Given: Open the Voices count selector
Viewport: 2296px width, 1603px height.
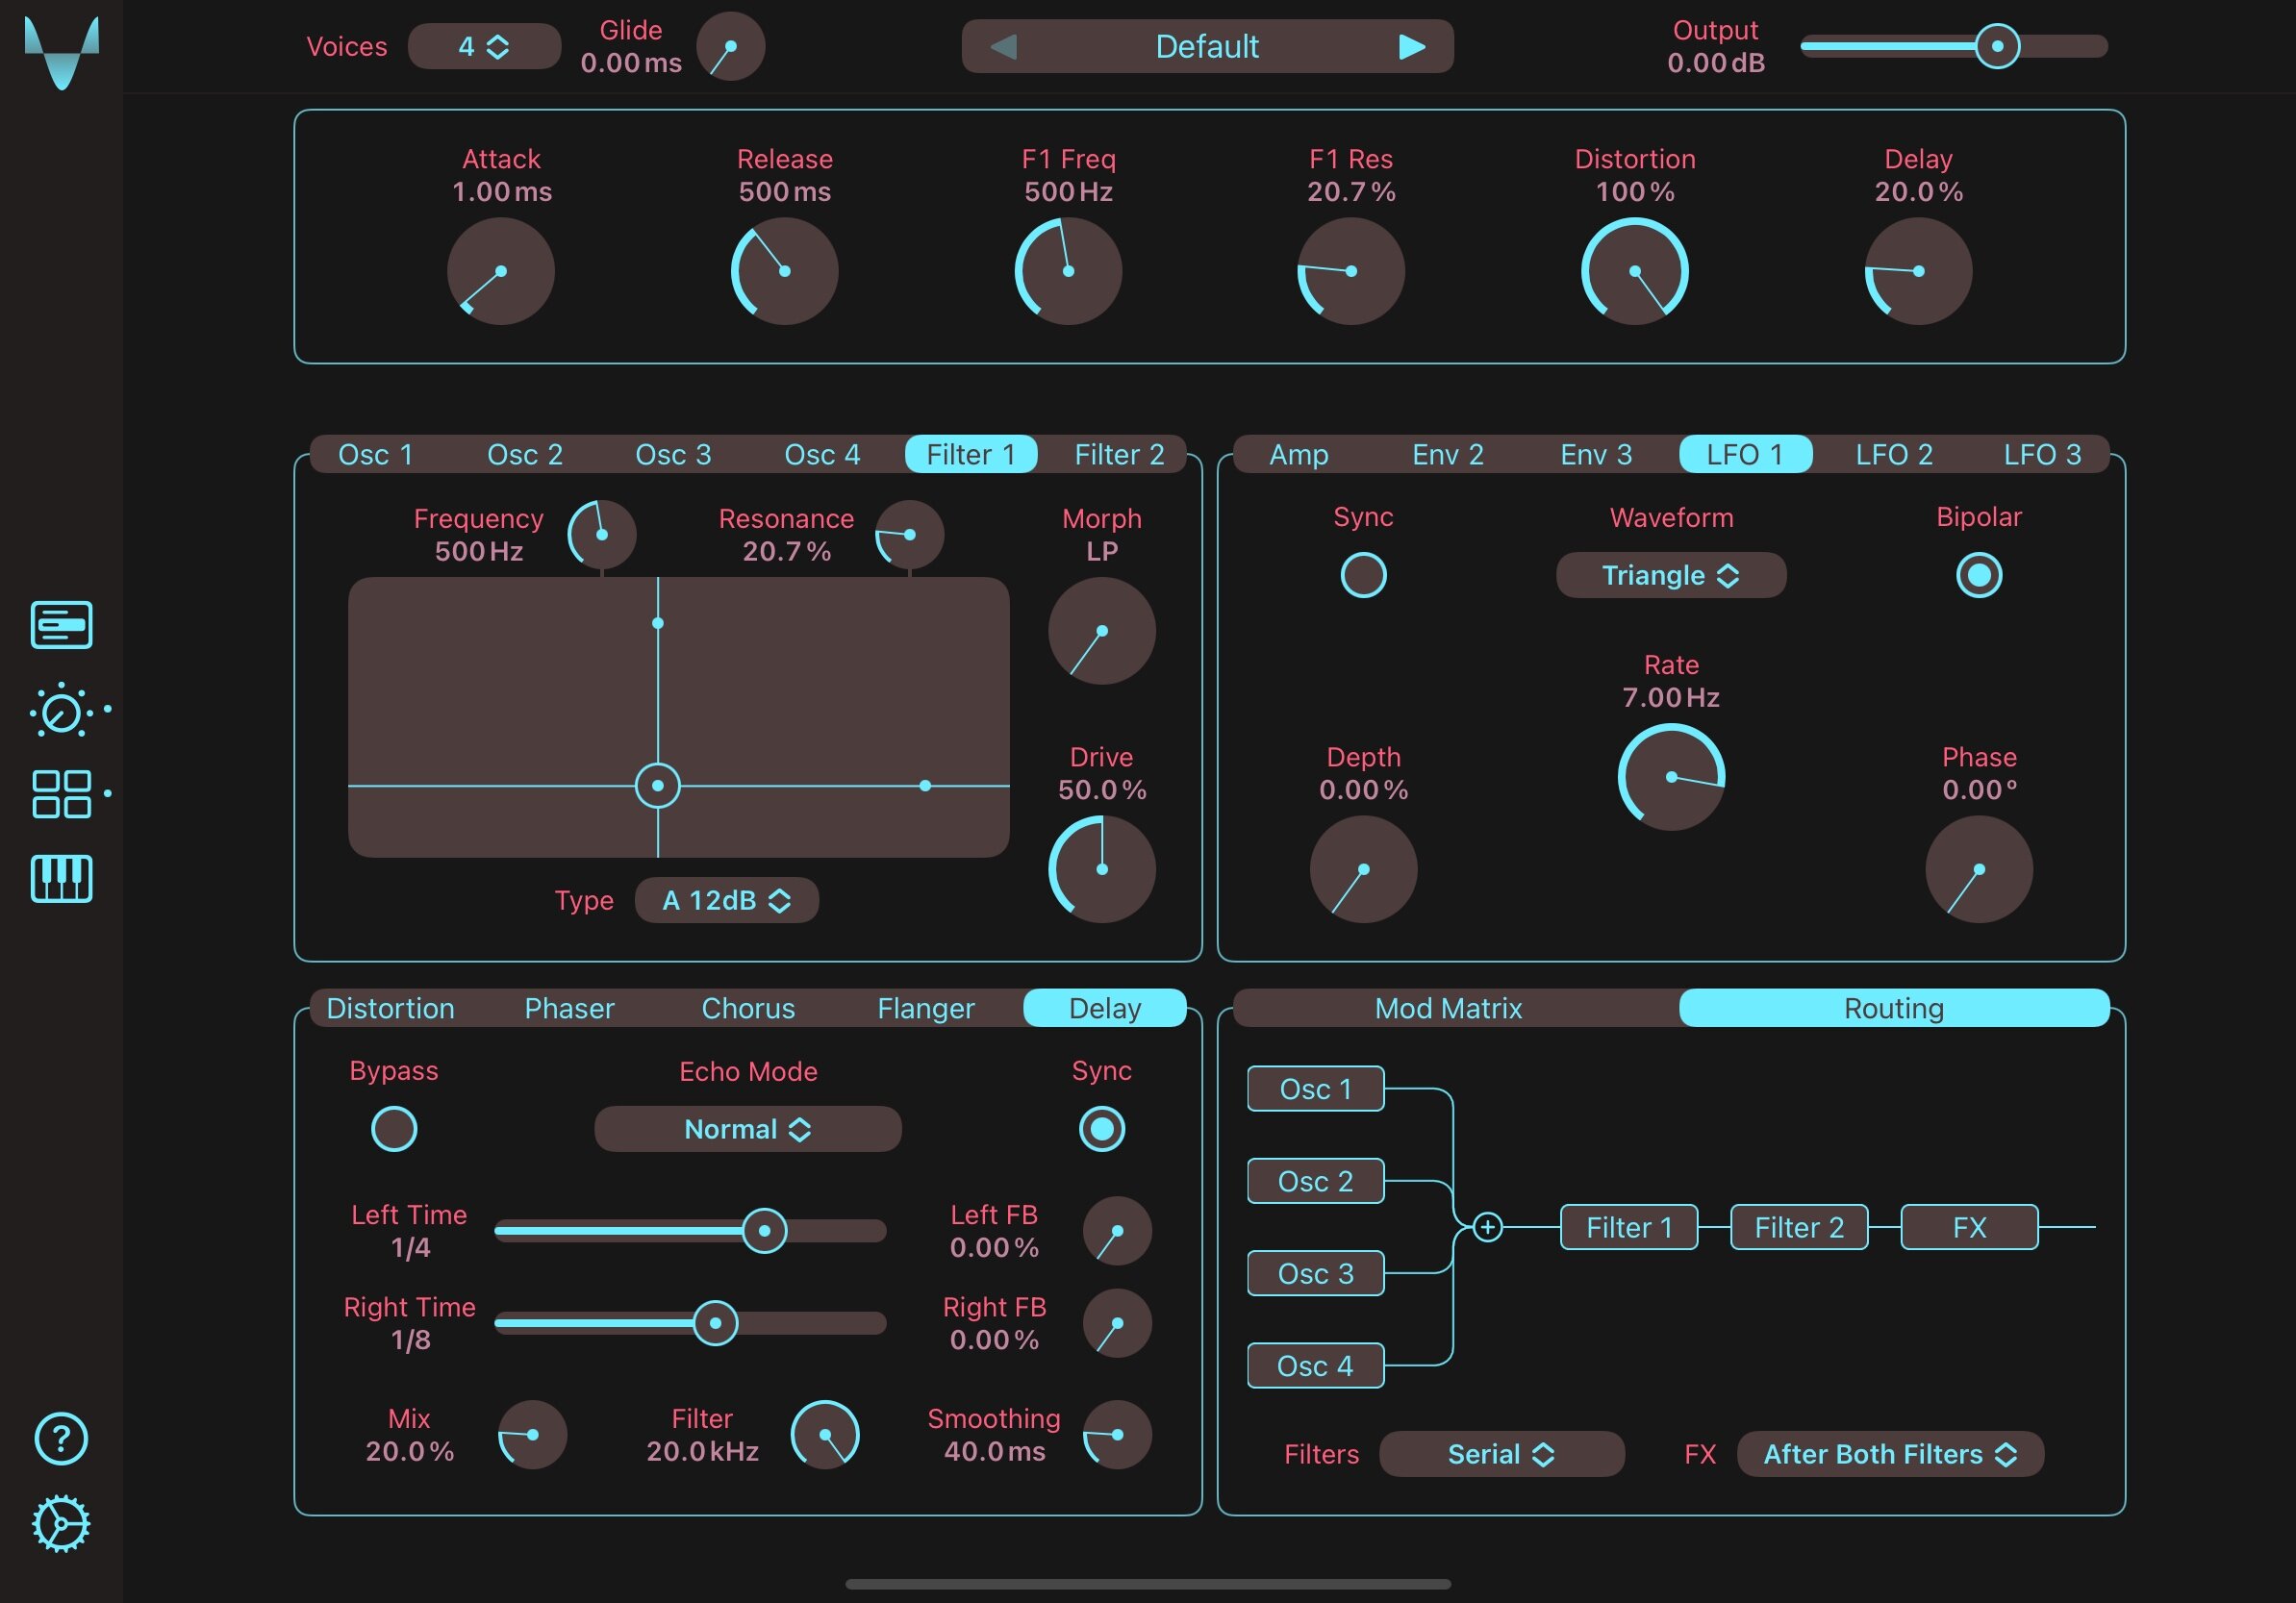Looking at the screenshot, I should (x=484, y=47).
